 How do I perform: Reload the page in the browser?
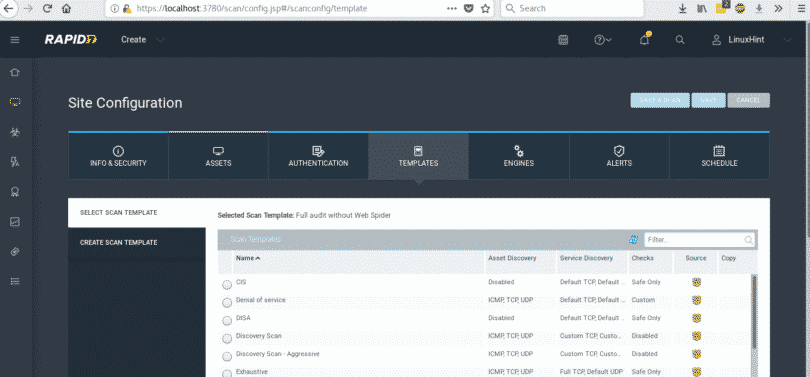[47, 8]
